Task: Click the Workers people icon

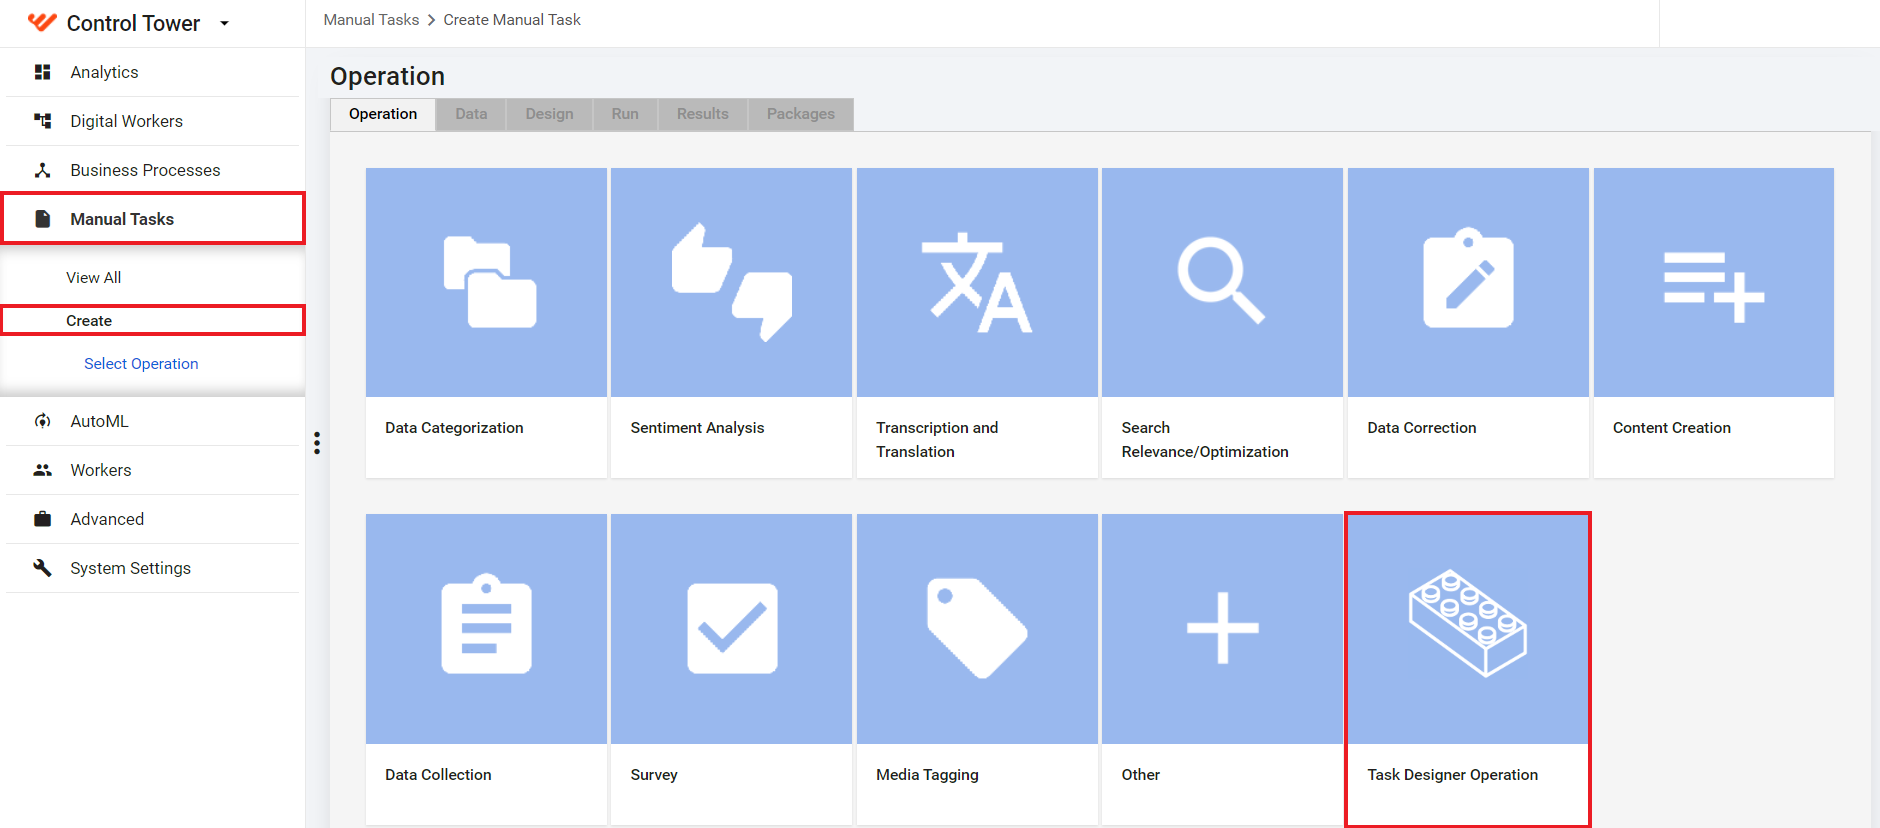Action: coord(42,470)
